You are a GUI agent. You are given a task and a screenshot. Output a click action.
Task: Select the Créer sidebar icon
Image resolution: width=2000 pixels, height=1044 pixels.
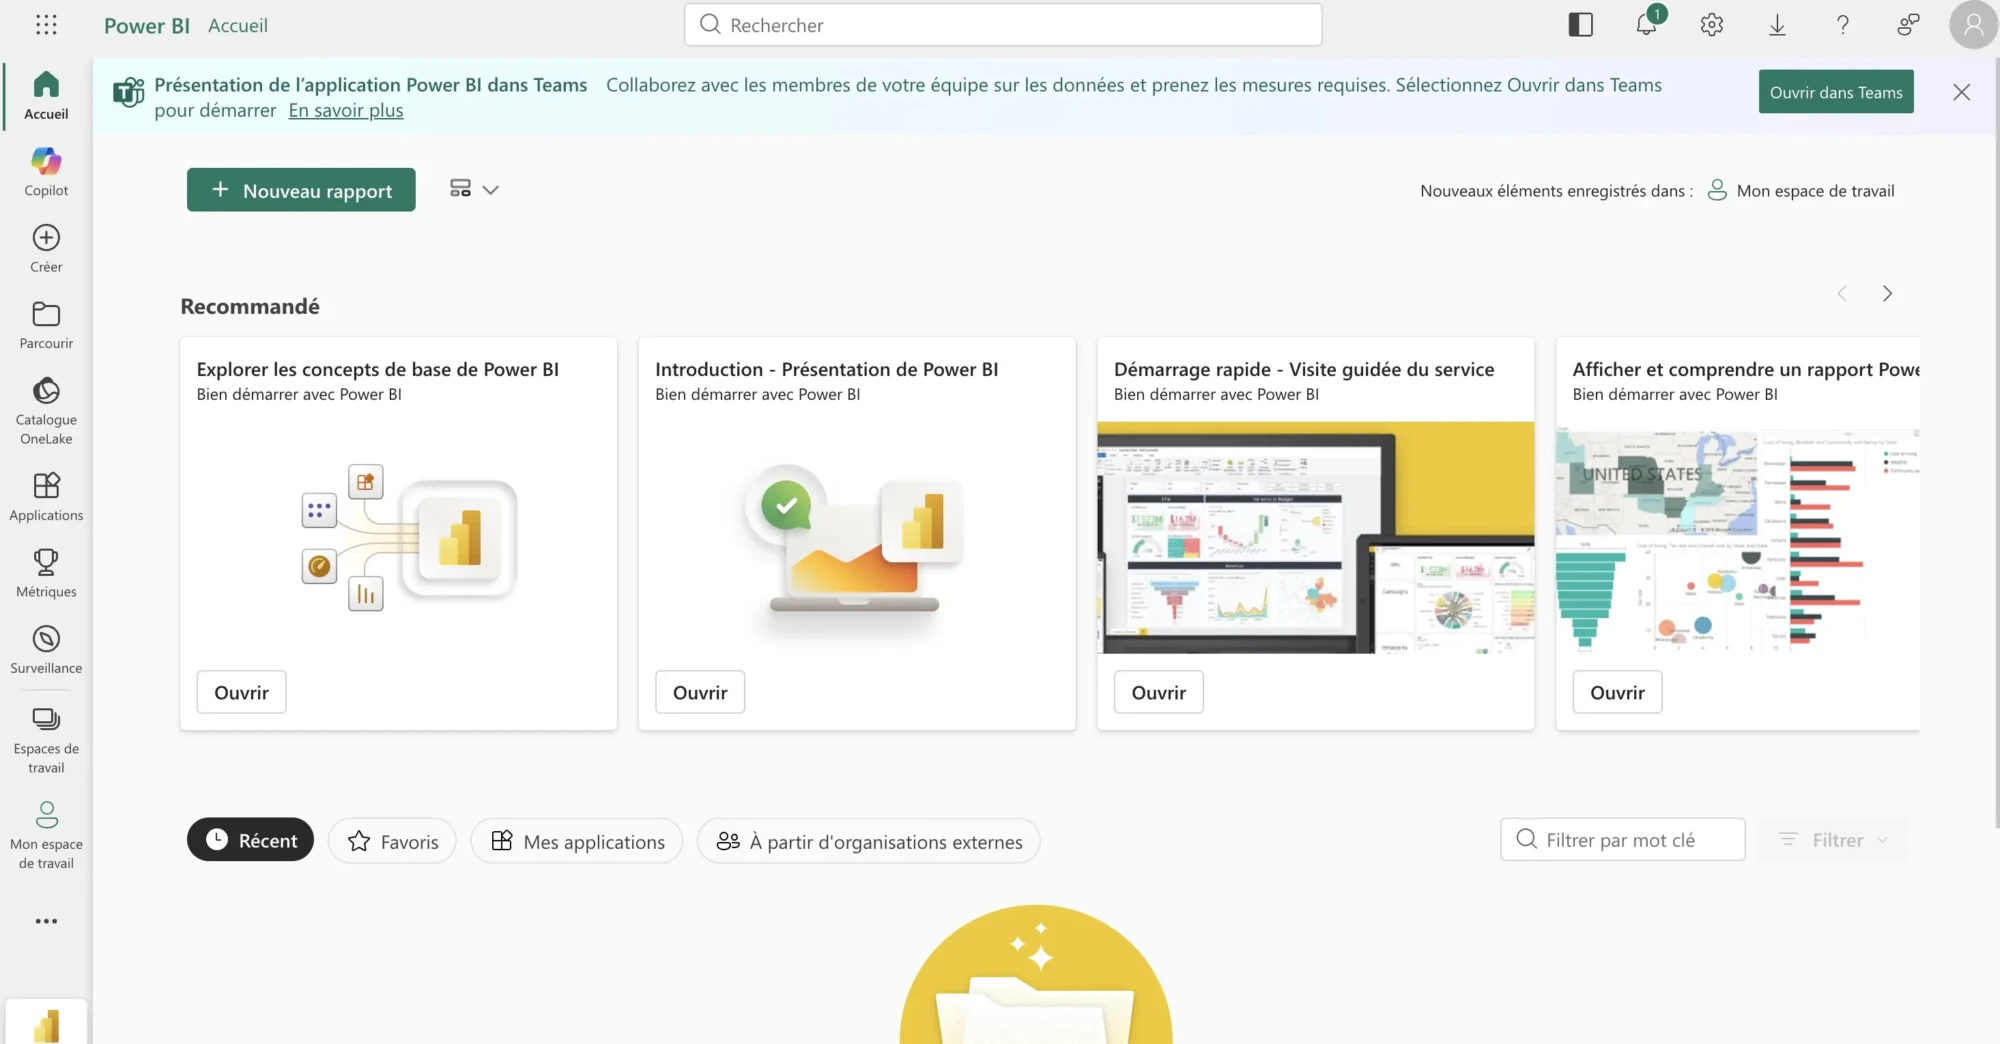[x=45, y=247]
